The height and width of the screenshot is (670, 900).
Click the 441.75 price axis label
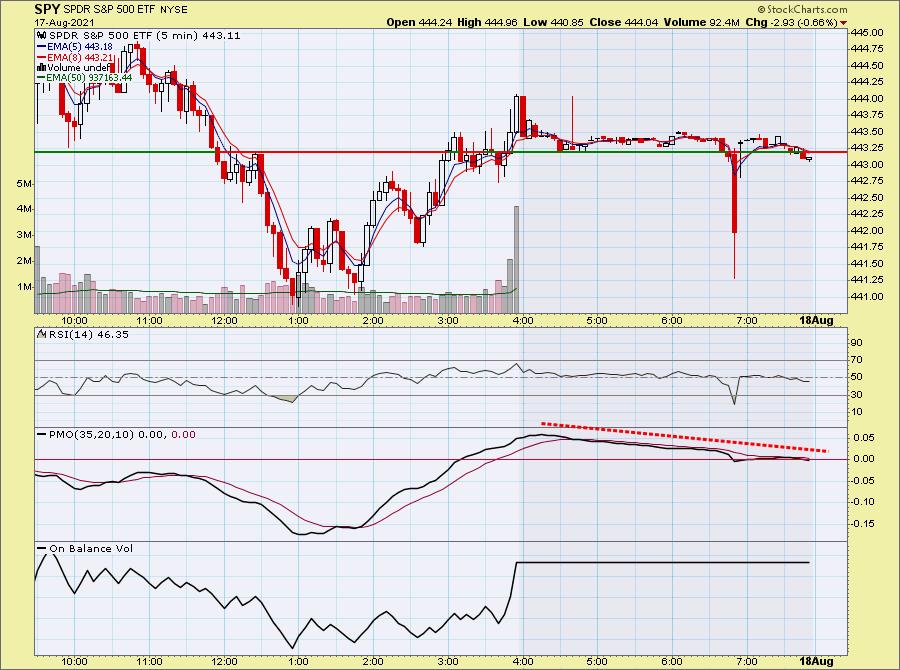click(867, 247)
